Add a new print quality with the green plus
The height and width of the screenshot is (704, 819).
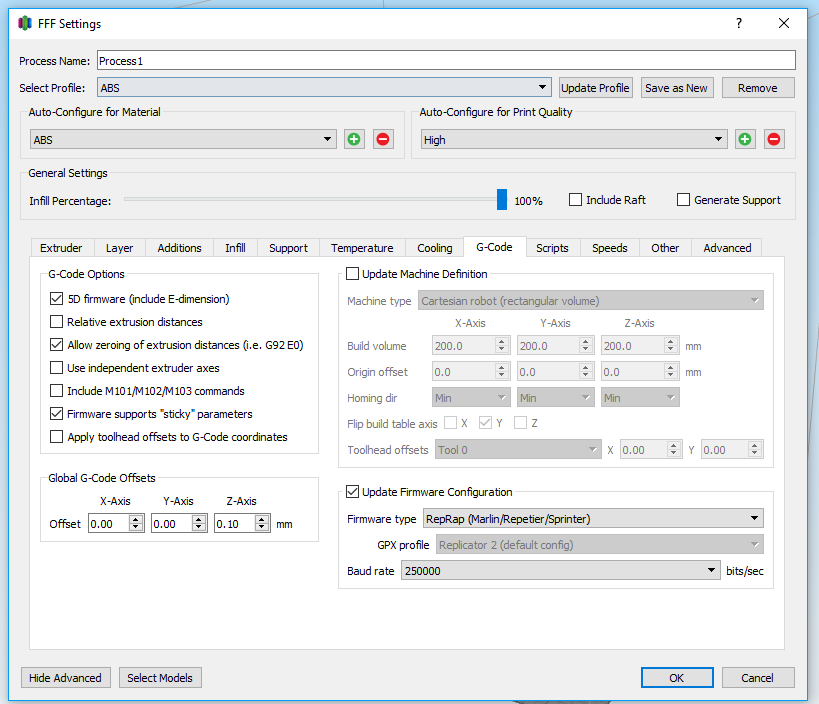point(745,139)
